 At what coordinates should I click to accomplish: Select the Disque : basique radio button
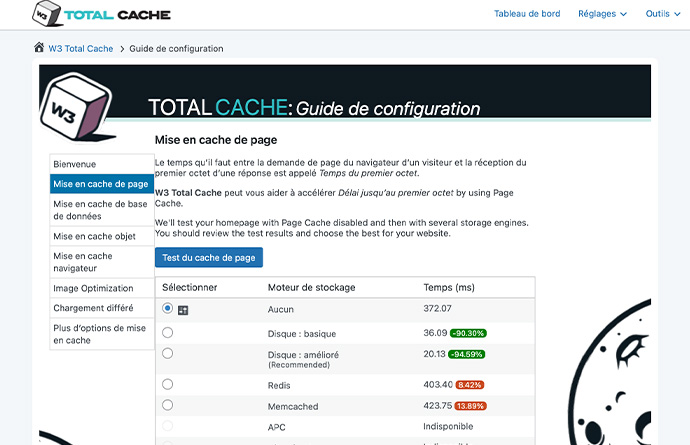point(167,332)
